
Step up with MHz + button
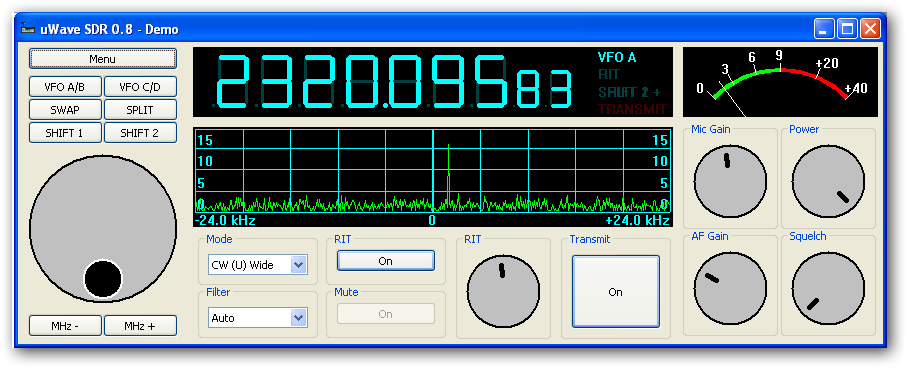point(140,326)
